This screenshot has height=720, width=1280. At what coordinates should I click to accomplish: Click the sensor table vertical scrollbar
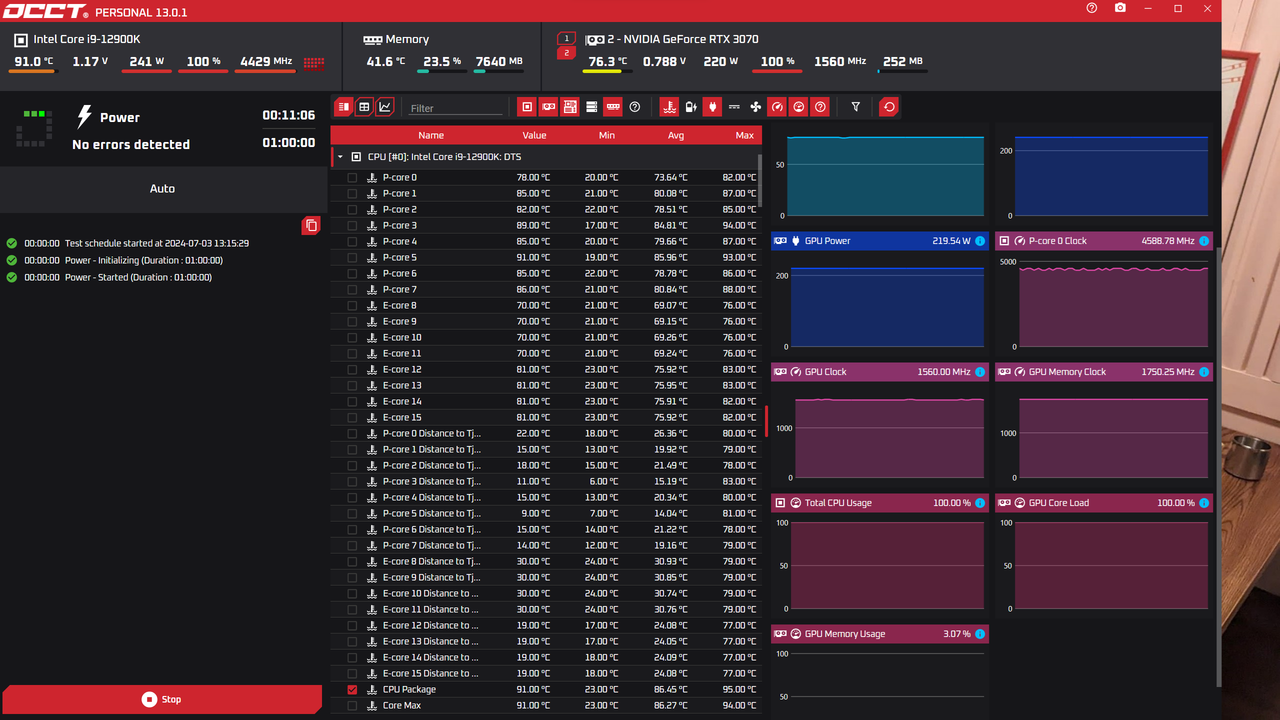[759, 180]
